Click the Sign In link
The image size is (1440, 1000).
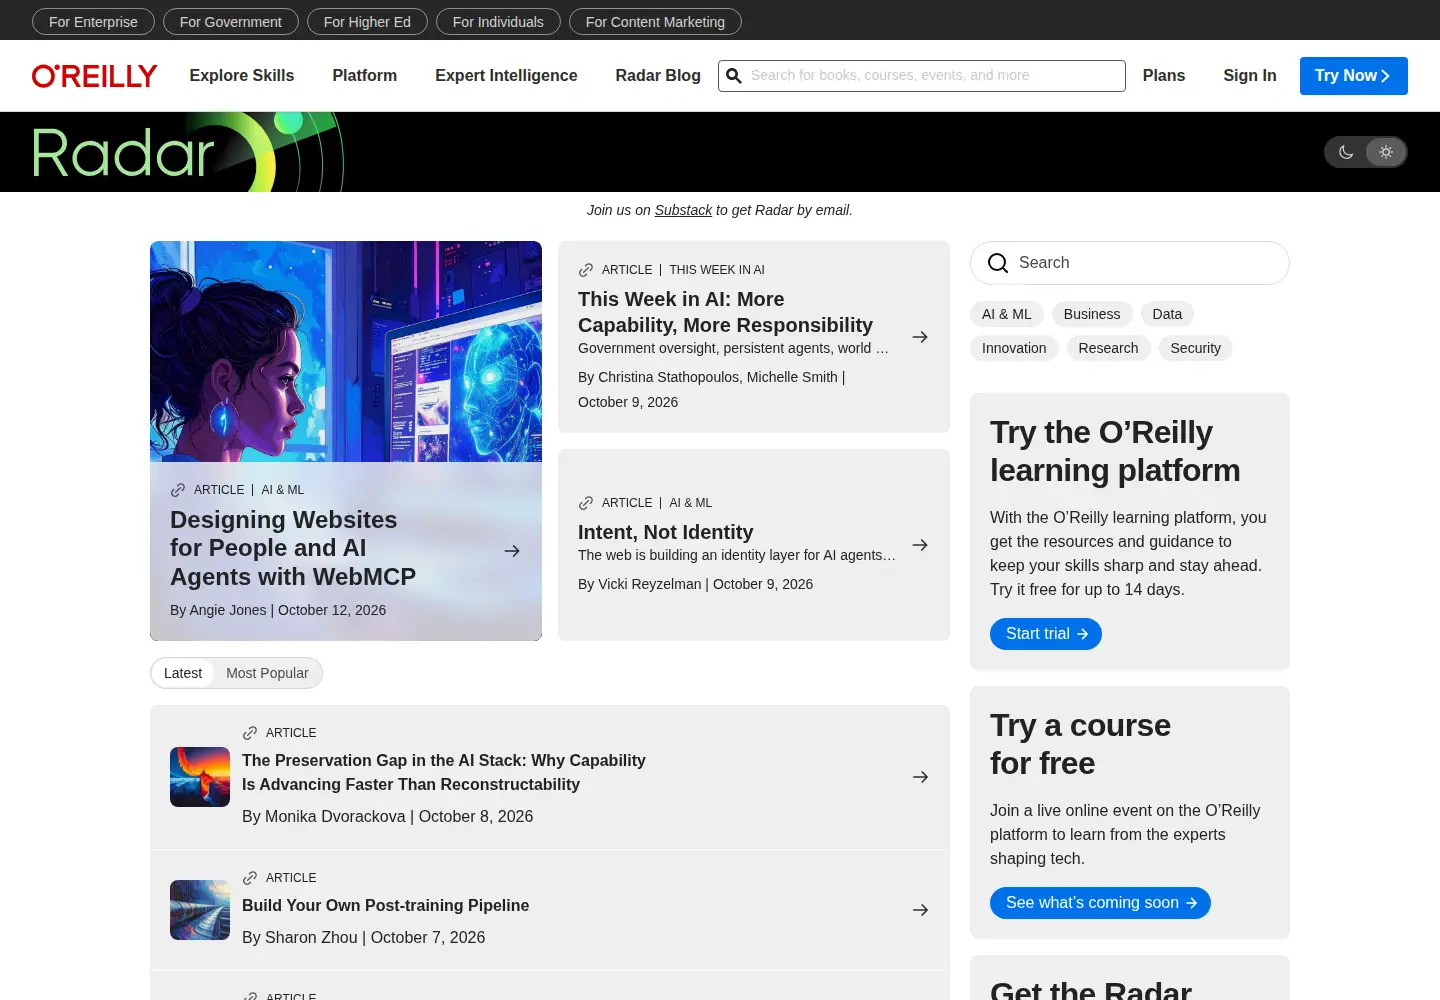[1250, 76]
